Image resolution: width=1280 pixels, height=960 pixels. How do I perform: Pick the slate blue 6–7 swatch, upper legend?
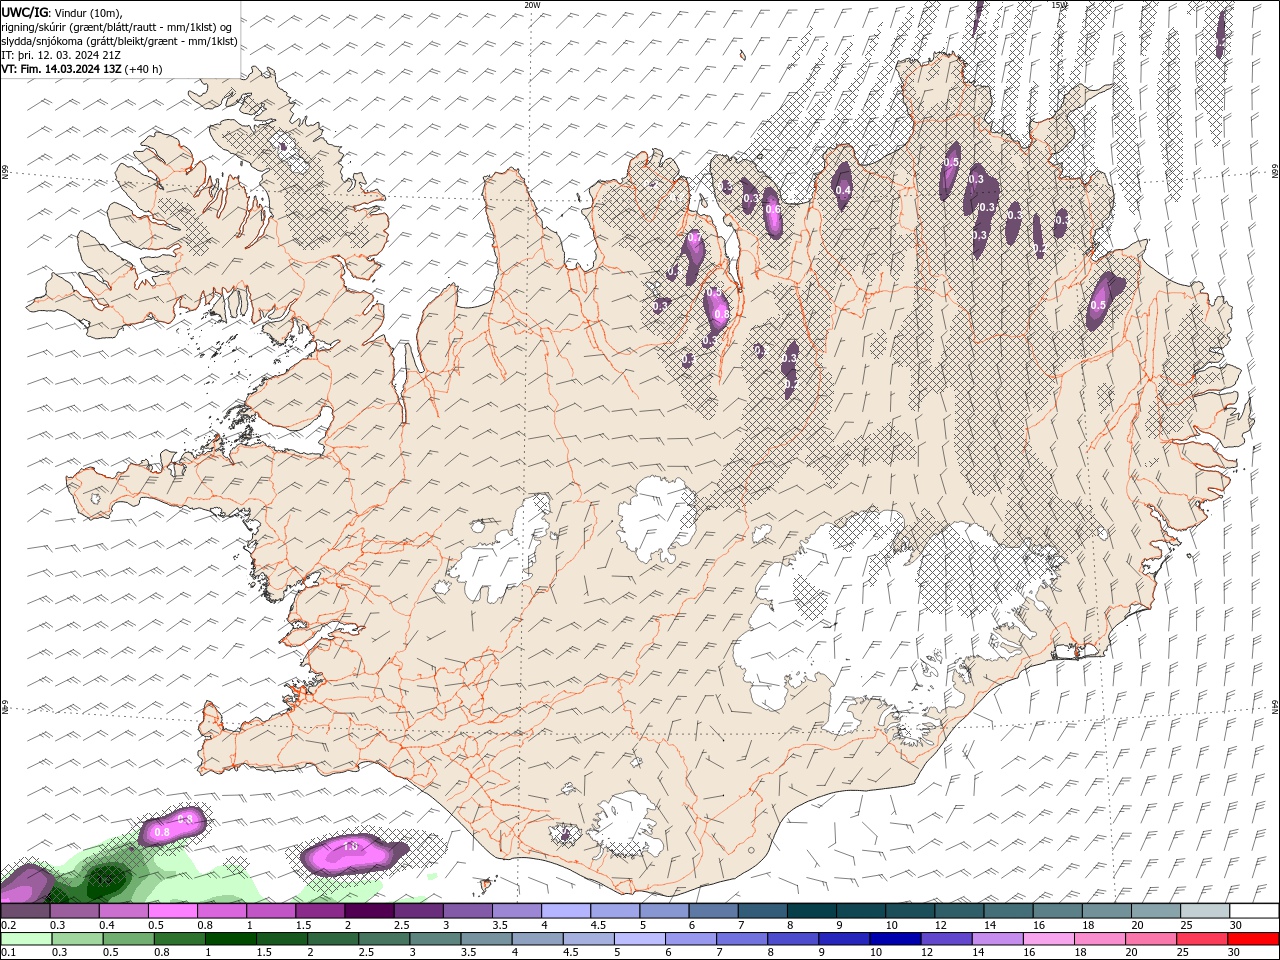tap(714, 911)
